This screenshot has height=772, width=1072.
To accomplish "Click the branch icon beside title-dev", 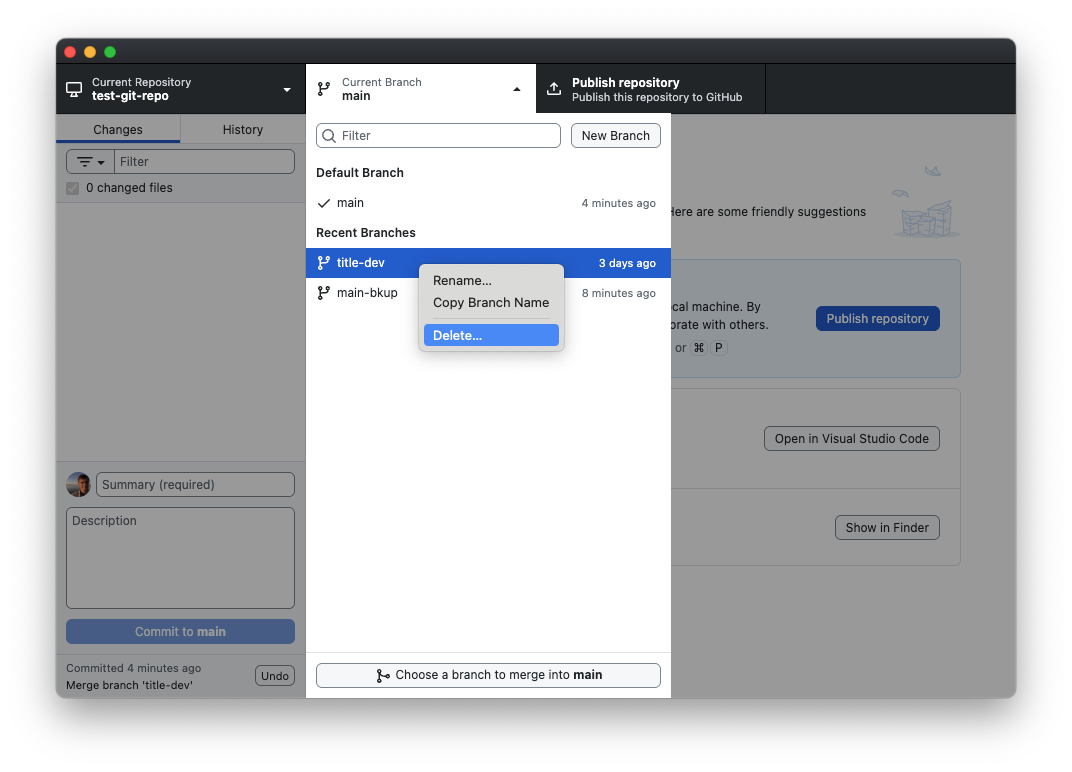I will 324,263.
